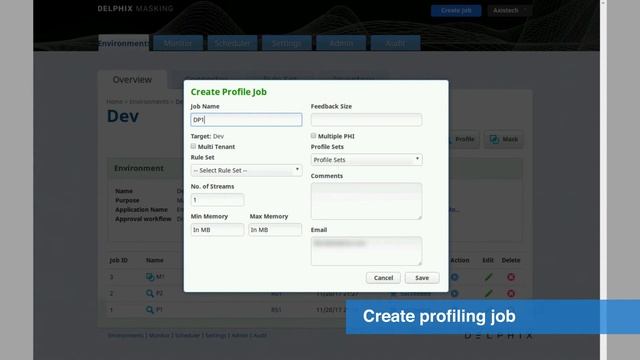Click the Min Memory input field
Screen dimensions: 640x360
point(217,230)
